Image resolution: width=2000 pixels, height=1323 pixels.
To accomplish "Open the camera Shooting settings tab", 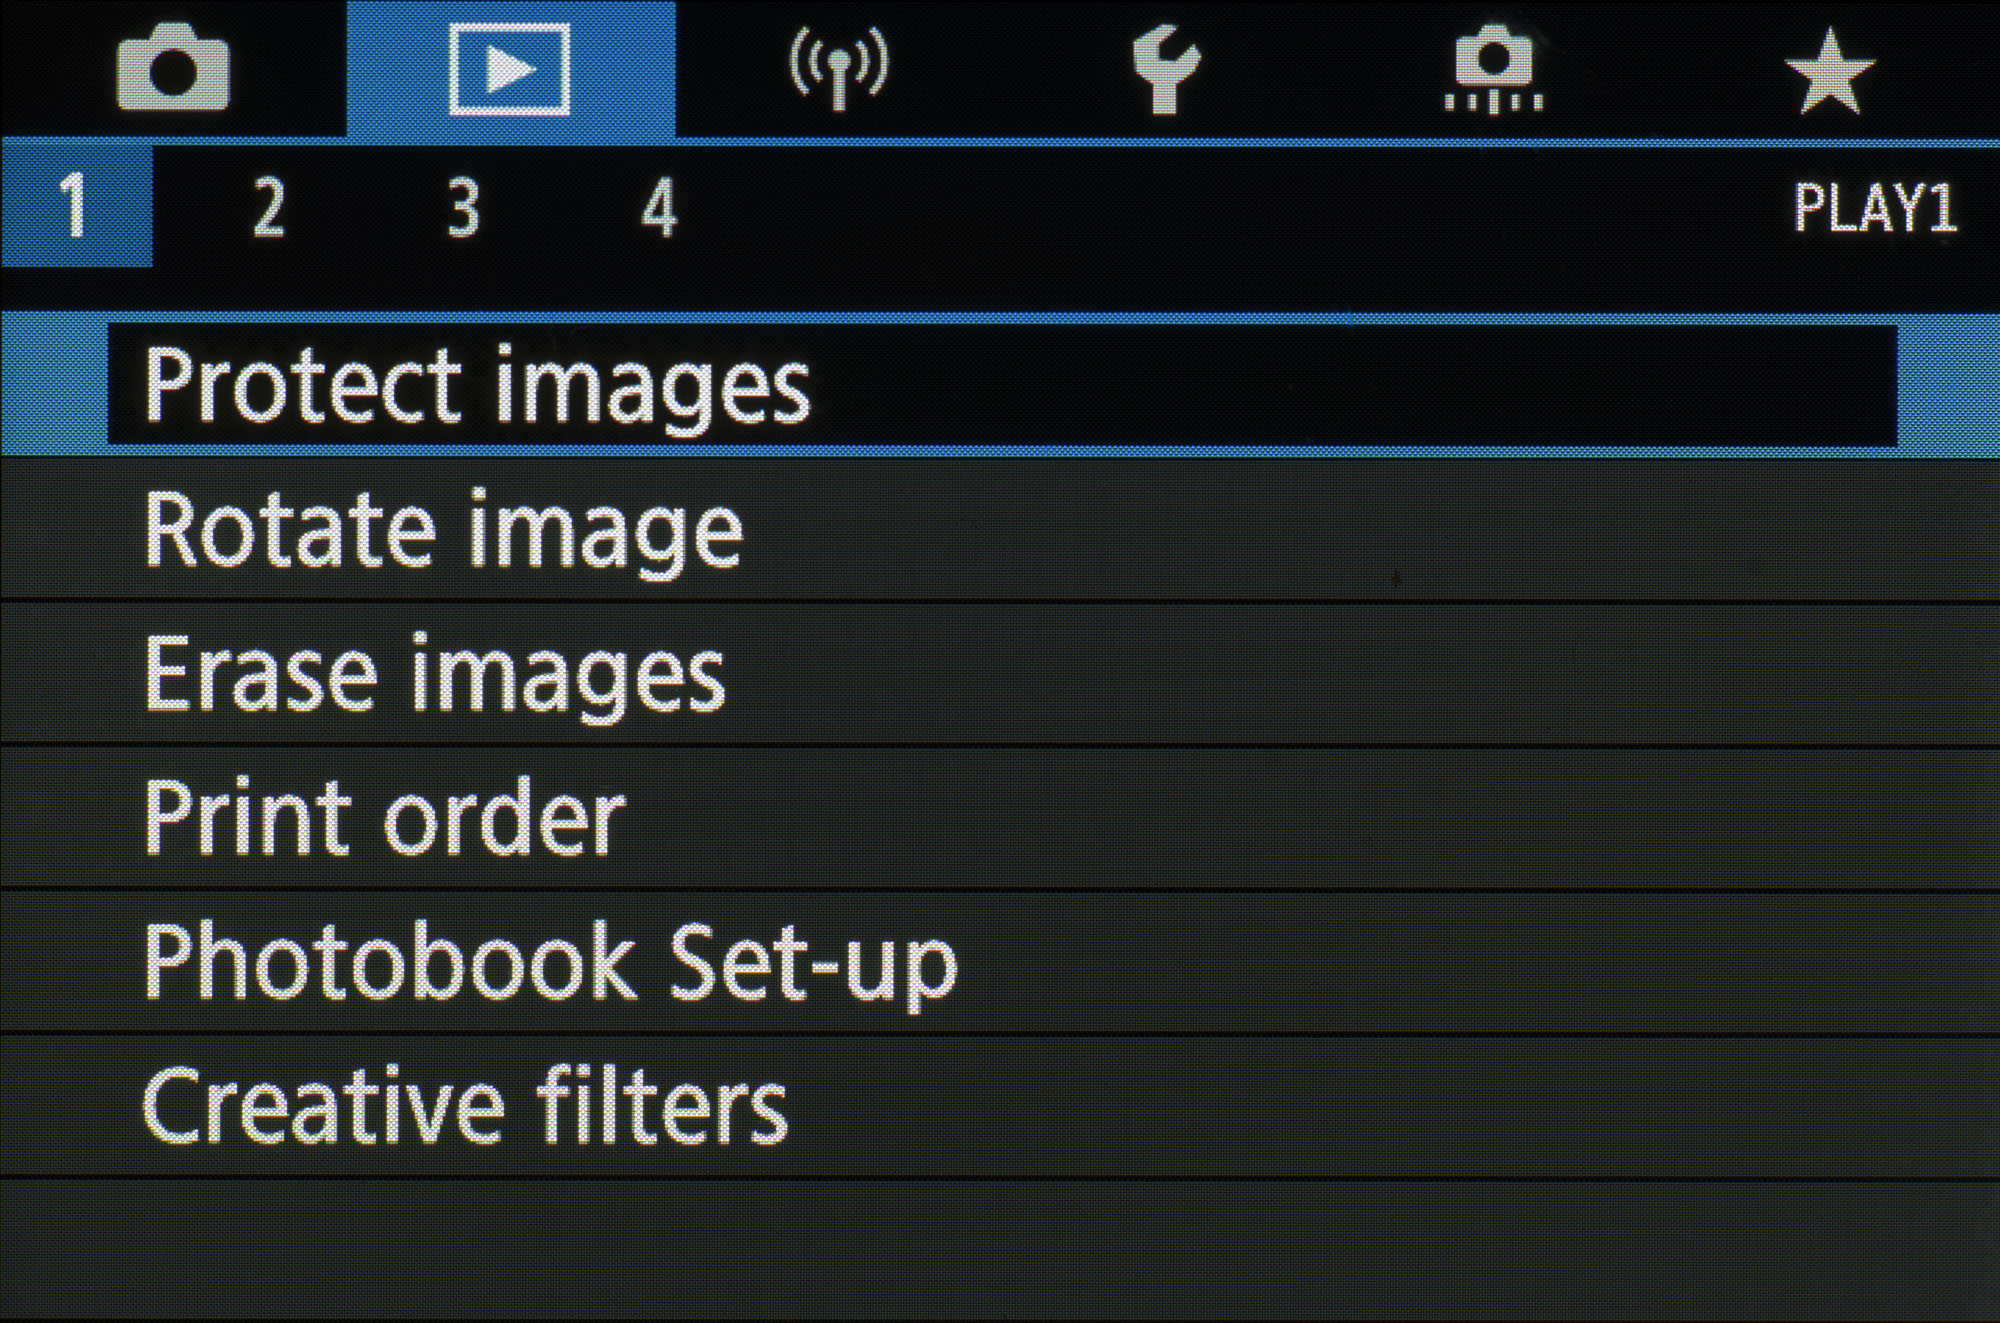I will click(x=173, y=70).
